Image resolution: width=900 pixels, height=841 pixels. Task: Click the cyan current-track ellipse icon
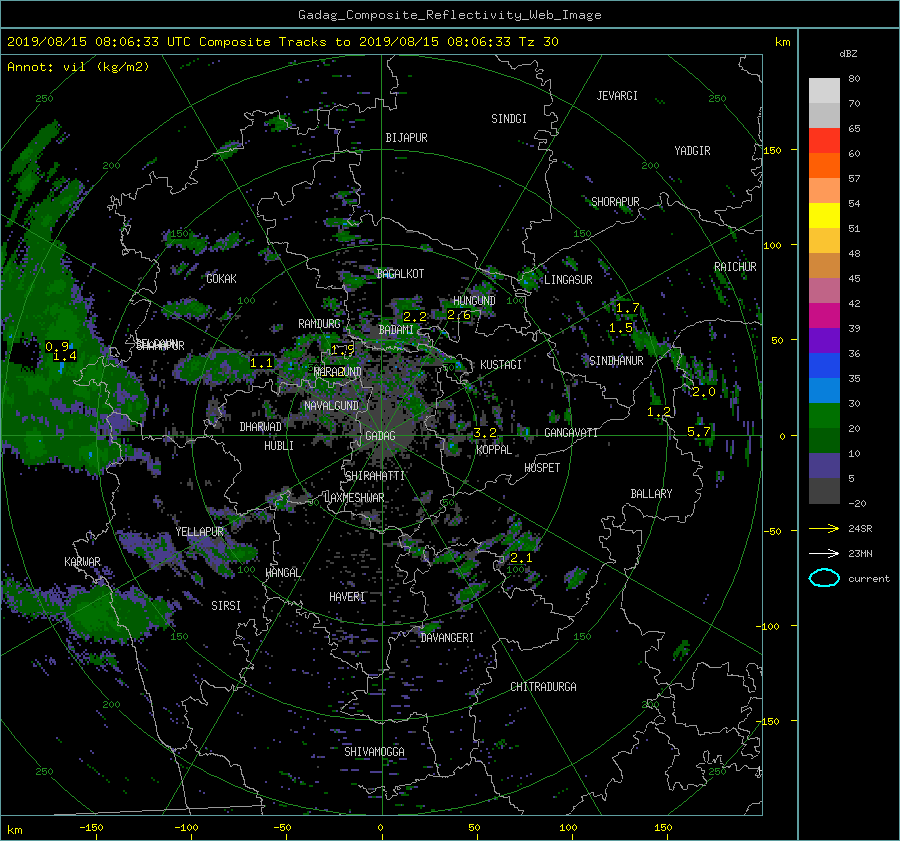pos(824,578)
